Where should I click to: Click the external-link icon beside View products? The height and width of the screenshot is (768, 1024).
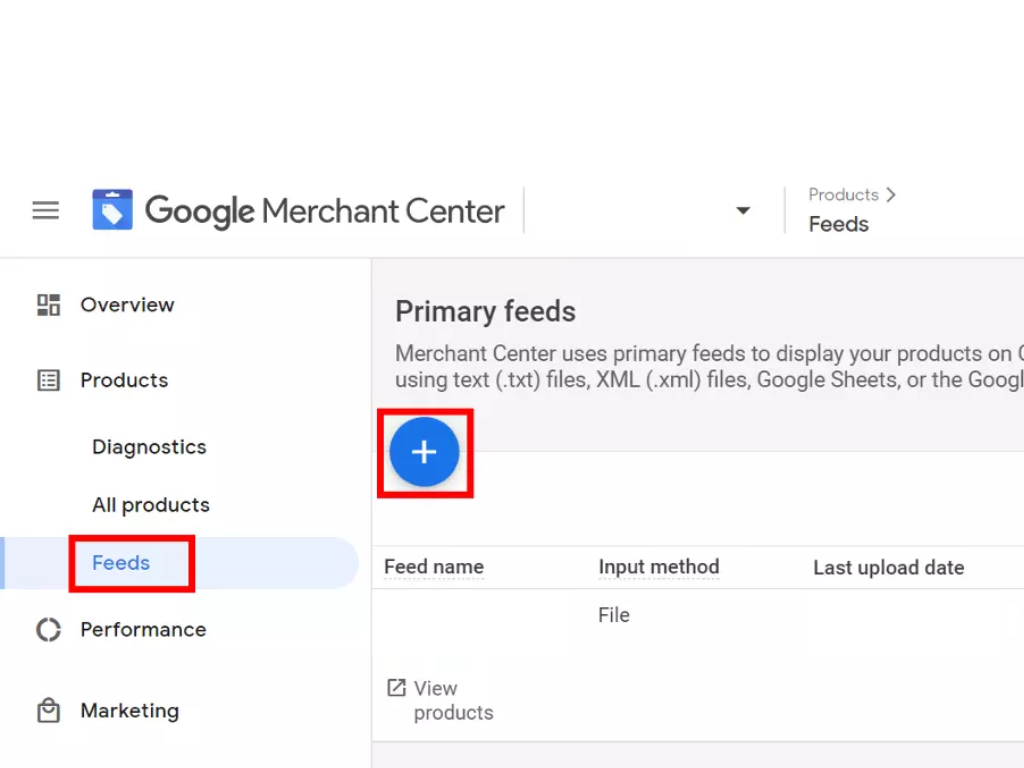coord(396,688)
